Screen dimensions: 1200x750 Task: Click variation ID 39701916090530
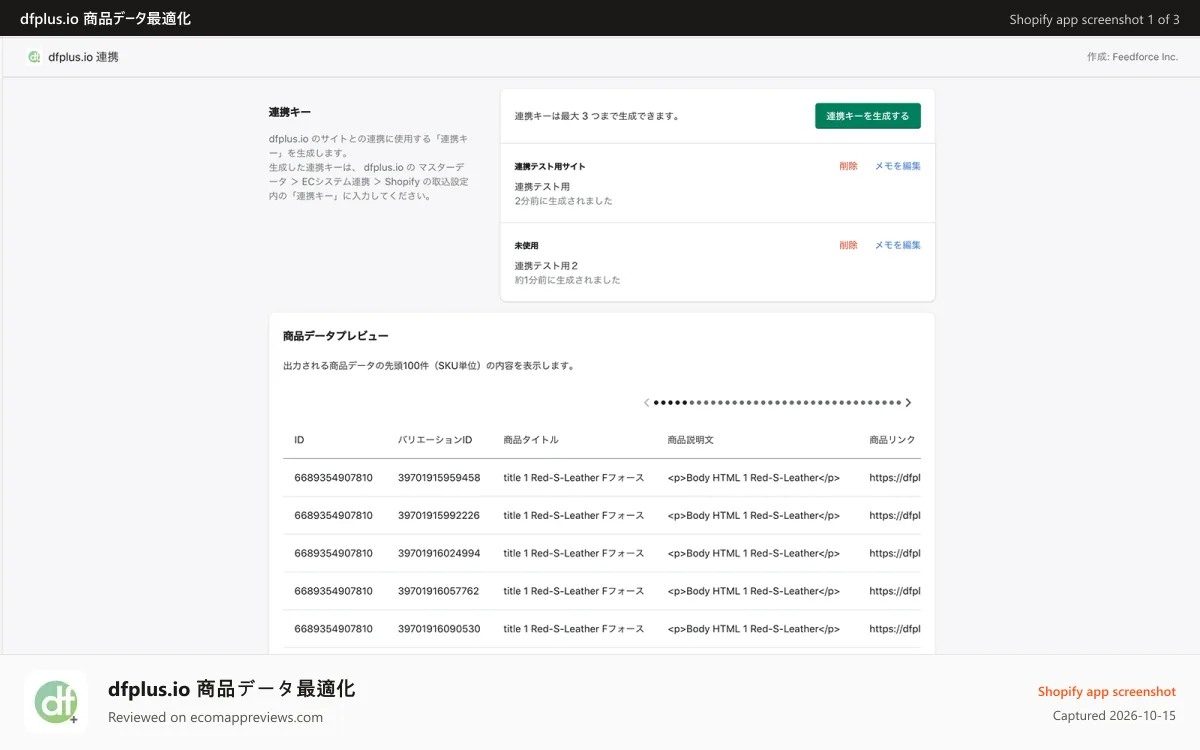(439, 629)
